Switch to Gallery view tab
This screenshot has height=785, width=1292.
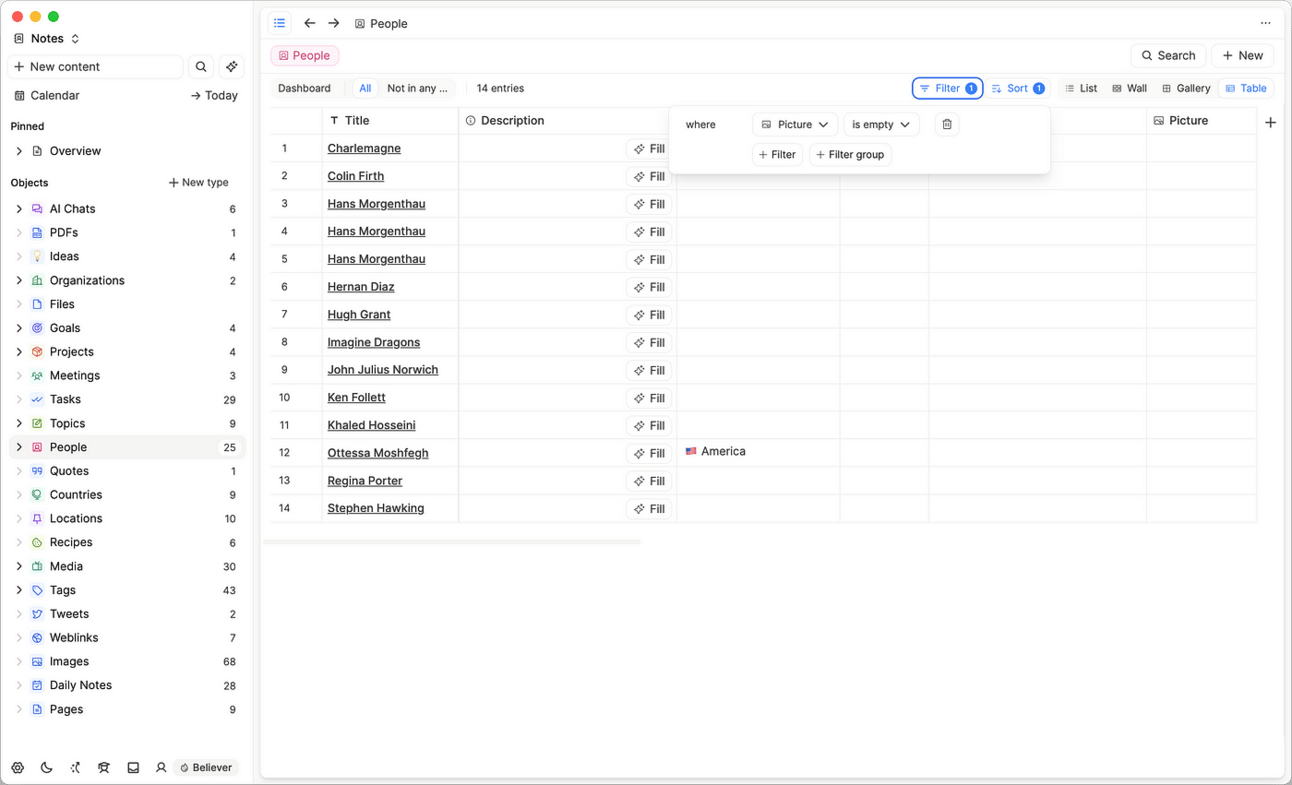click(1186, 88)
